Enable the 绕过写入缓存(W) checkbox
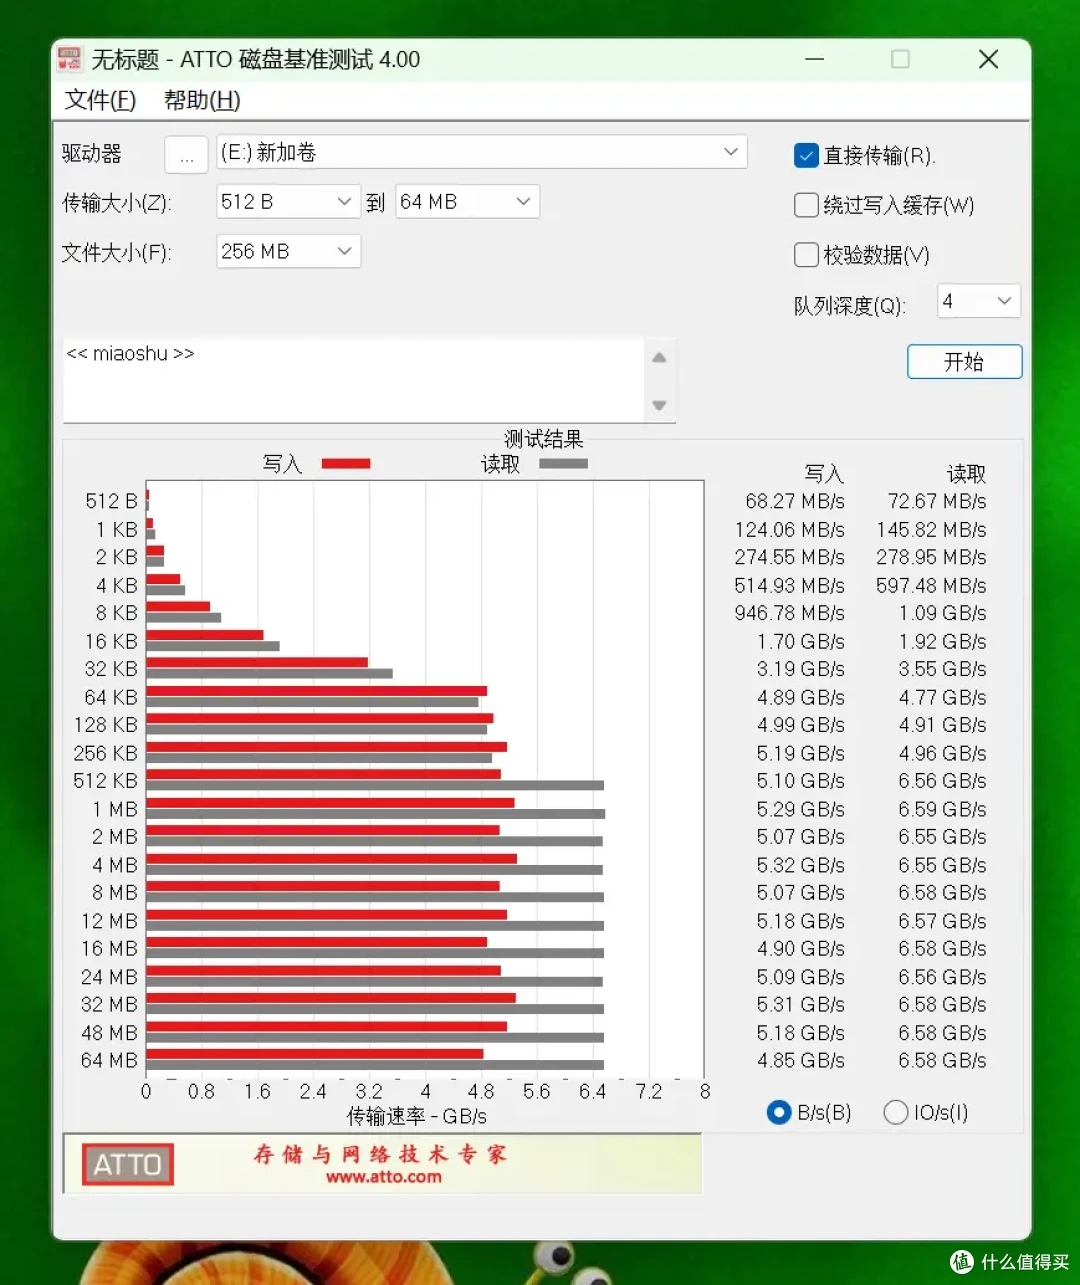1080x1285 pixels. [x=806, y=205]
